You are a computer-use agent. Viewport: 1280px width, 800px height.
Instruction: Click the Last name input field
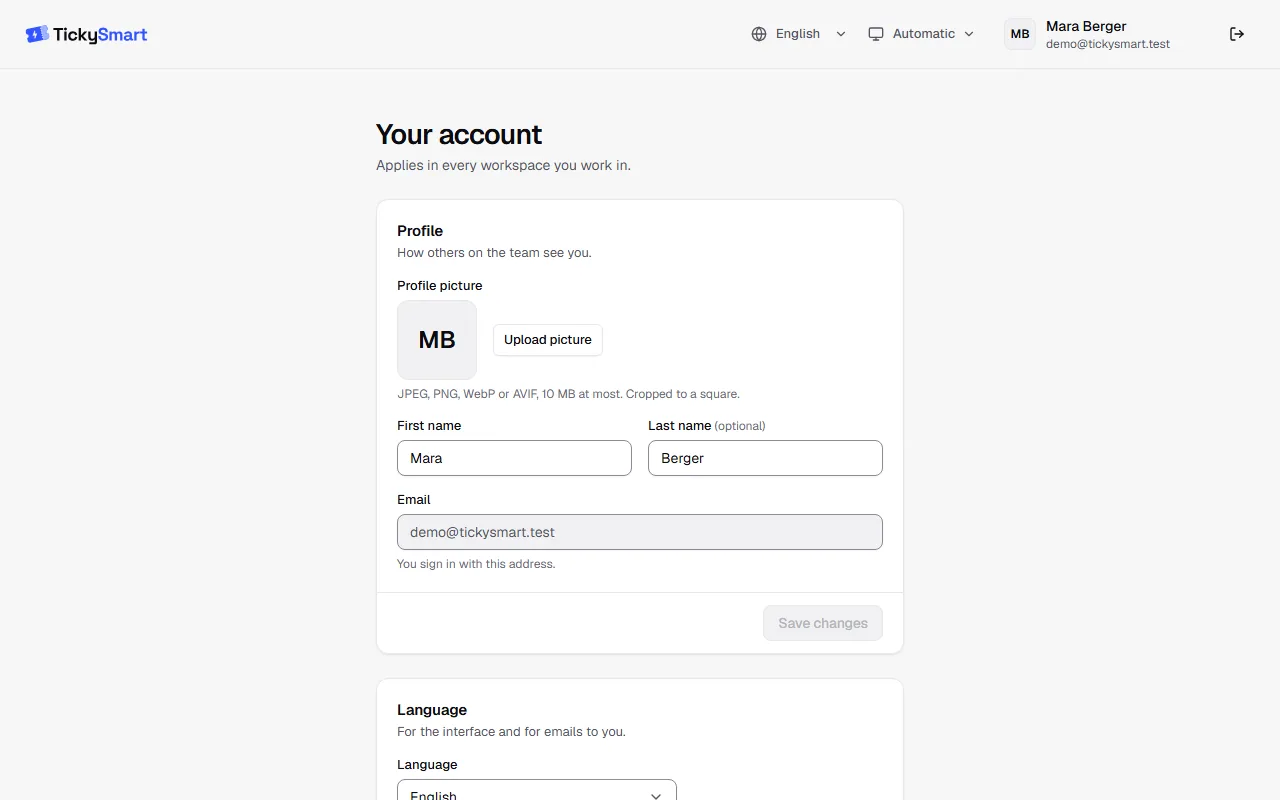[x=765, y=458]
